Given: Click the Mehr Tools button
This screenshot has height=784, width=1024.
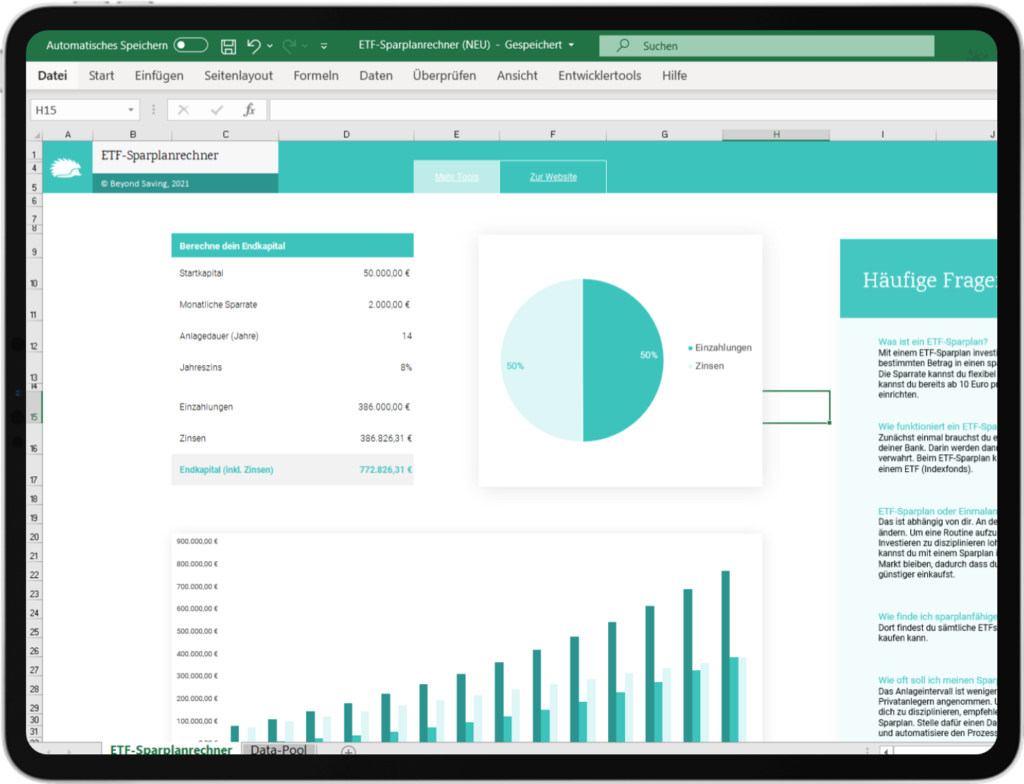Looking at the screenshot, I should [456, 176].
